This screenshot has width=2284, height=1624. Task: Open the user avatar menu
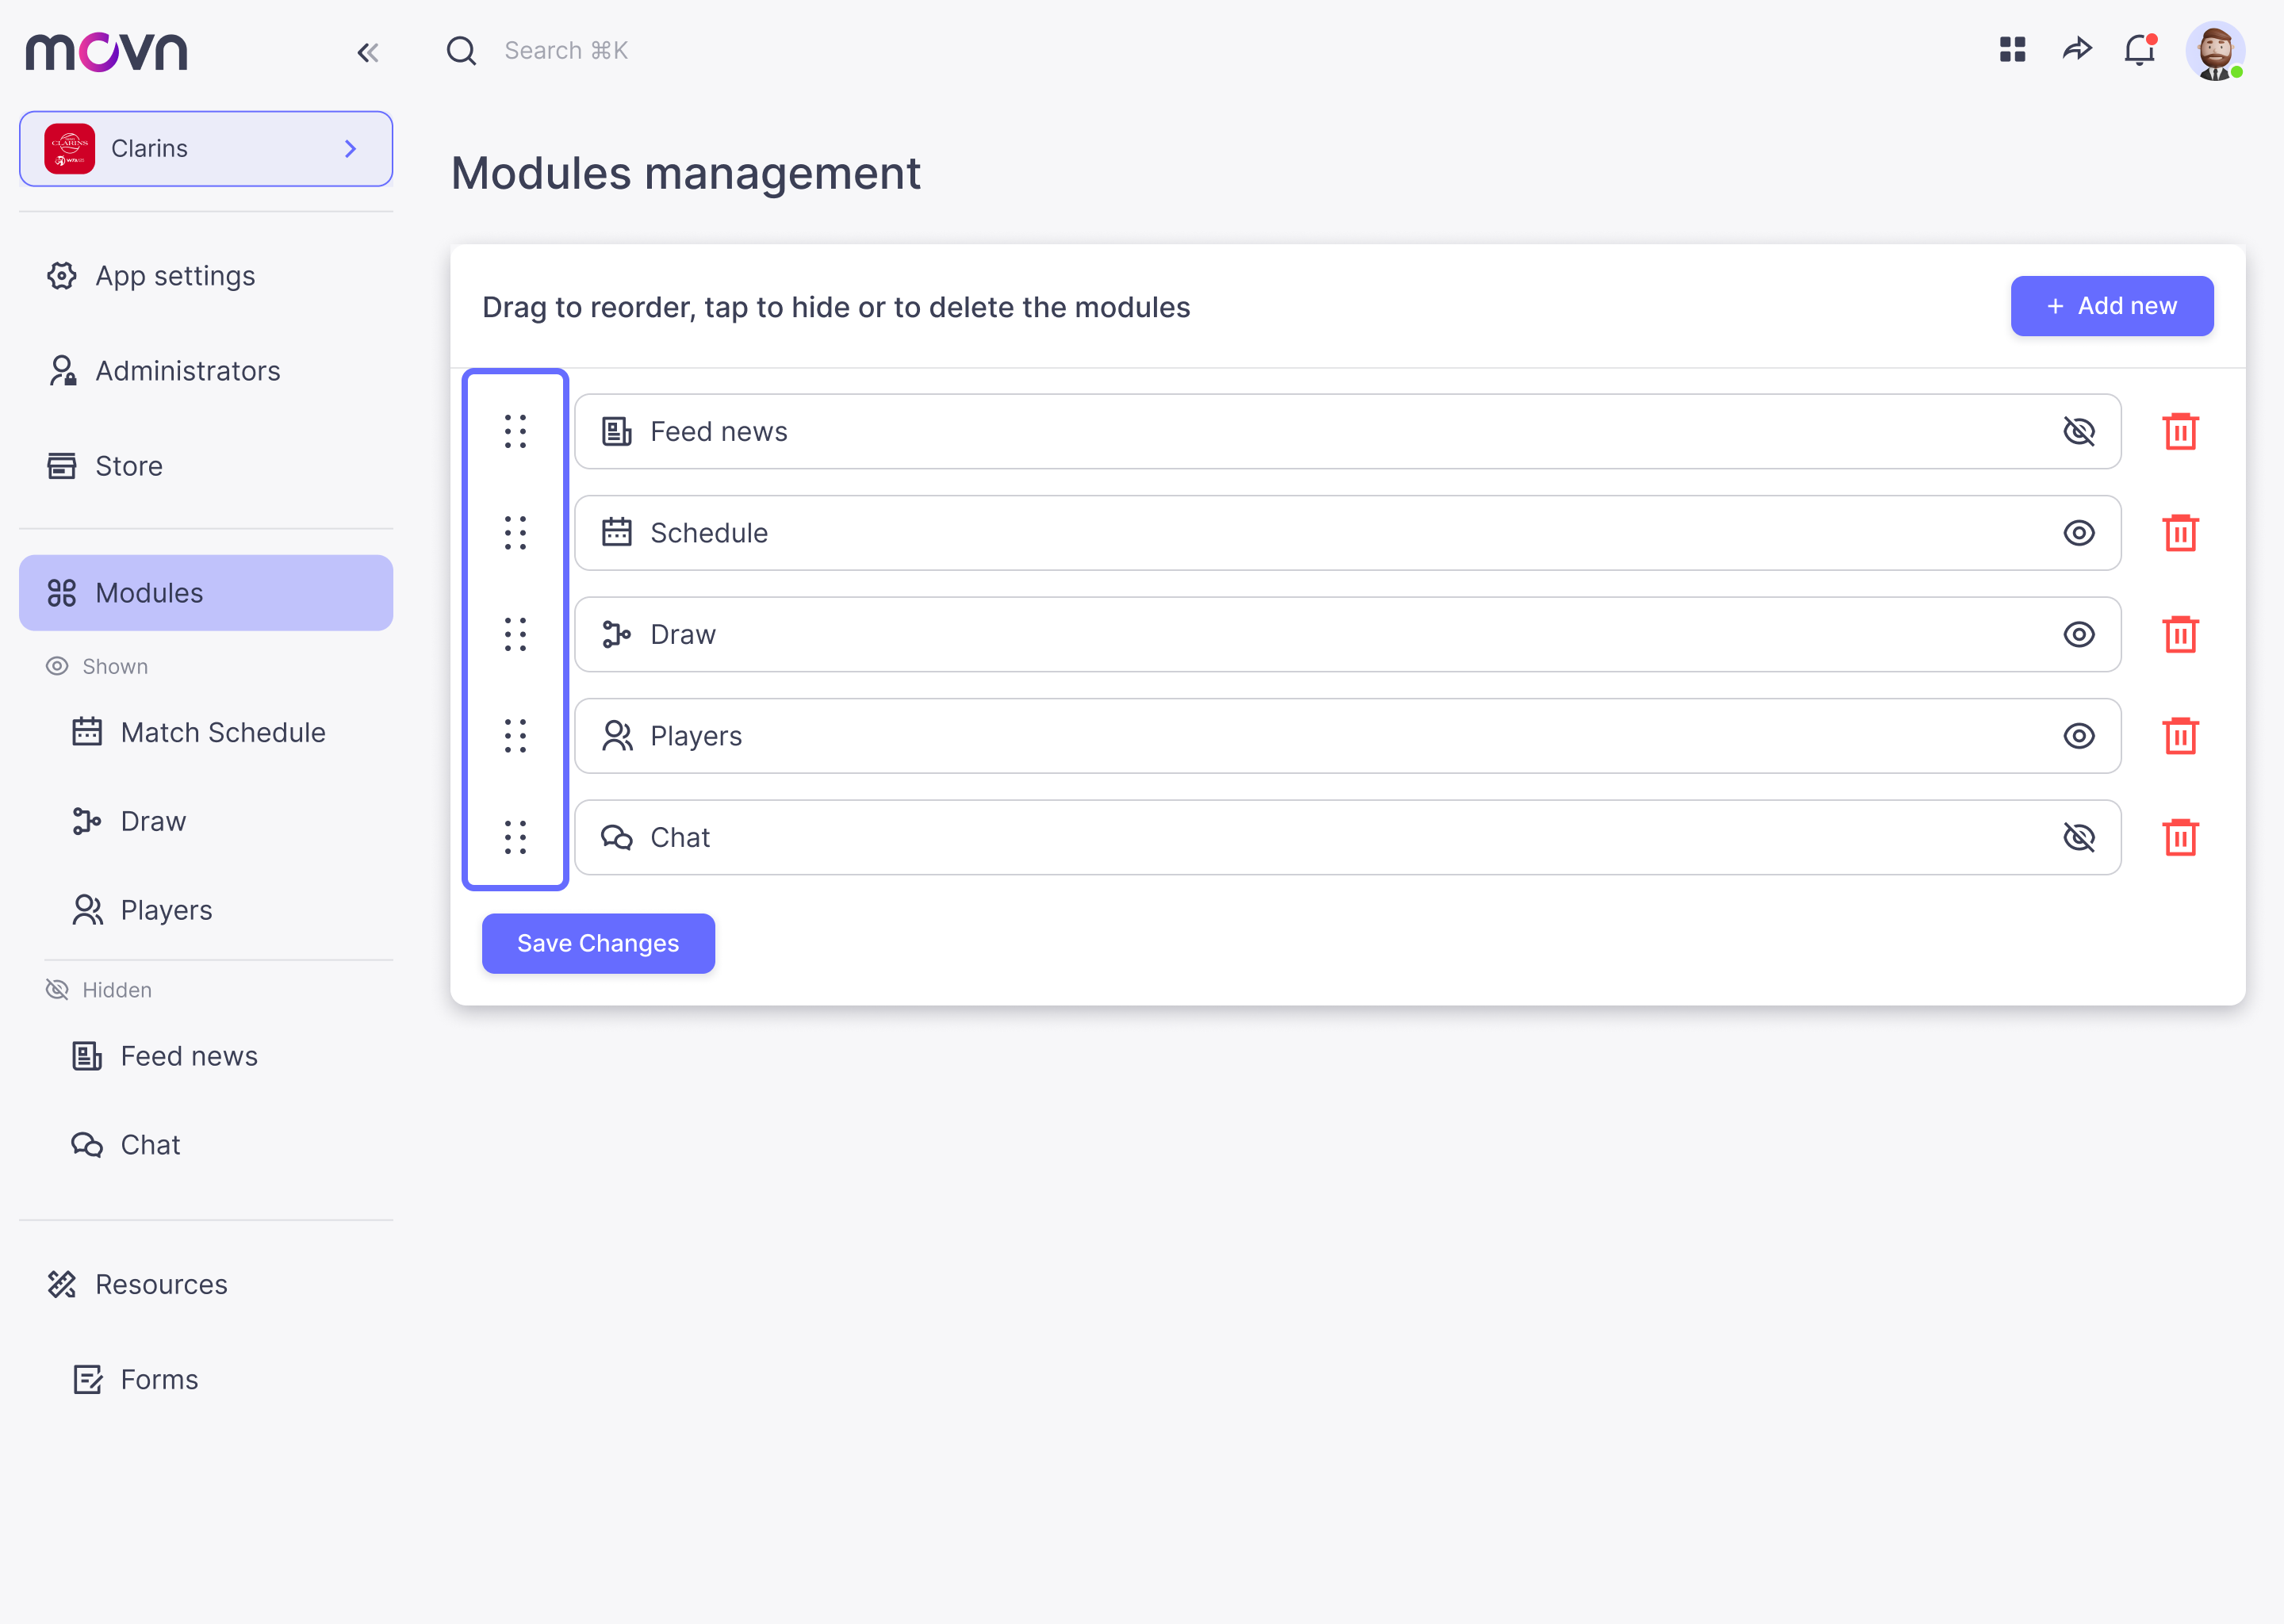[x=2214, y=50]
